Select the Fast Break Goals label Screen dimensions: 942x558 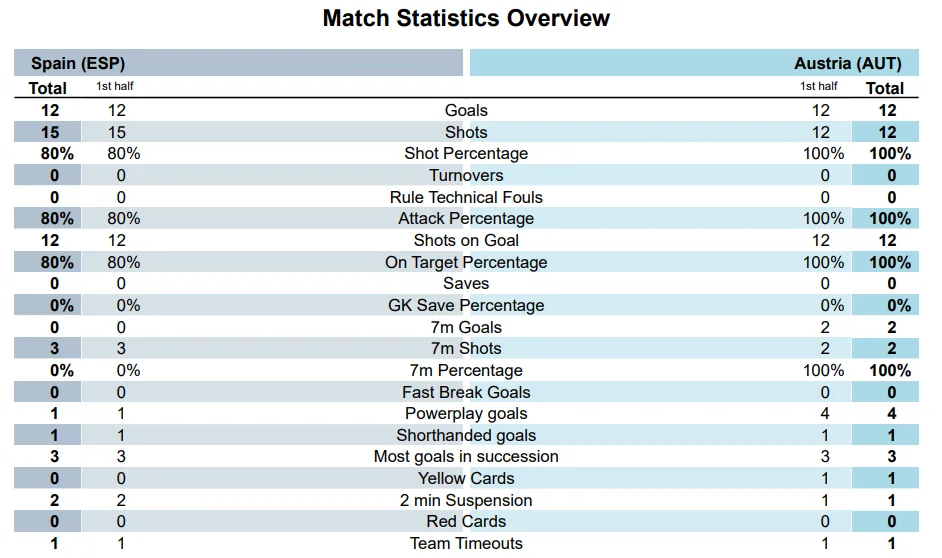click(466, 392)
